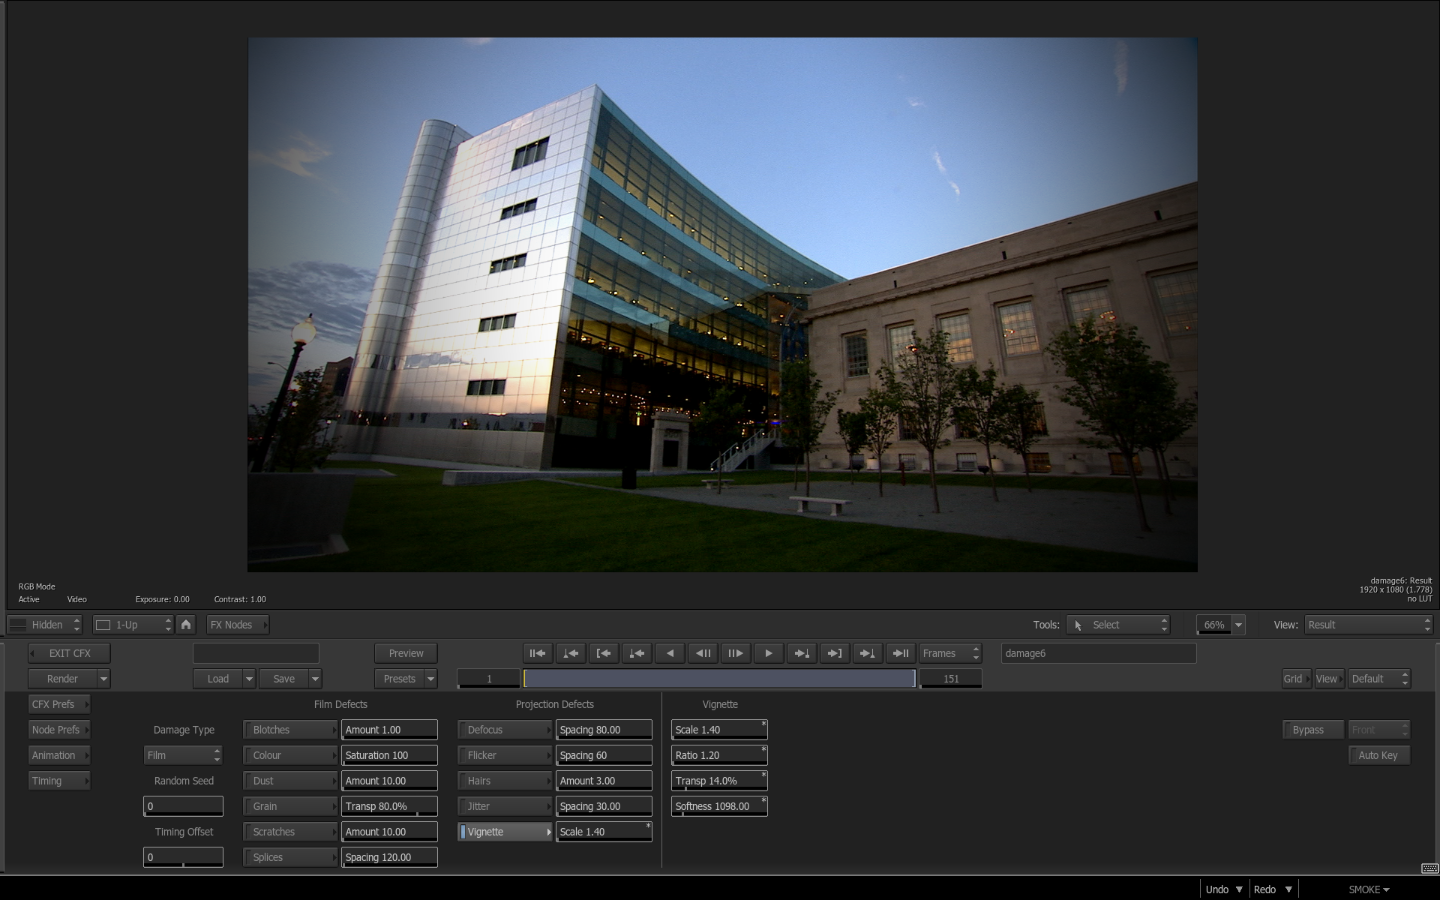This screenshot has width=1440, height=900.
Task: Click the Home viewport reset icon
Action: tap(186, 625)
